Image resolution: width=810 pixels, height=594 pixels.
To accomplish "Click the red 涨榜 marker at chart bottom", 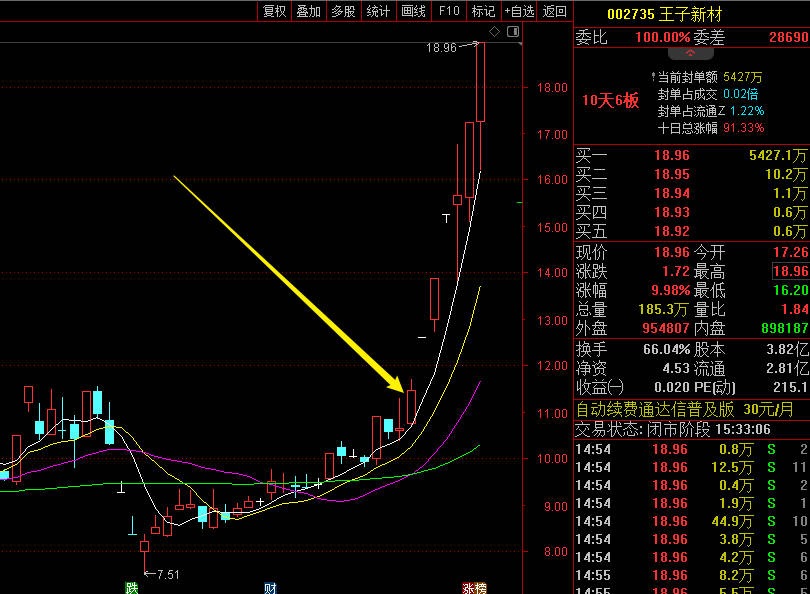I will tap(473, 587).
